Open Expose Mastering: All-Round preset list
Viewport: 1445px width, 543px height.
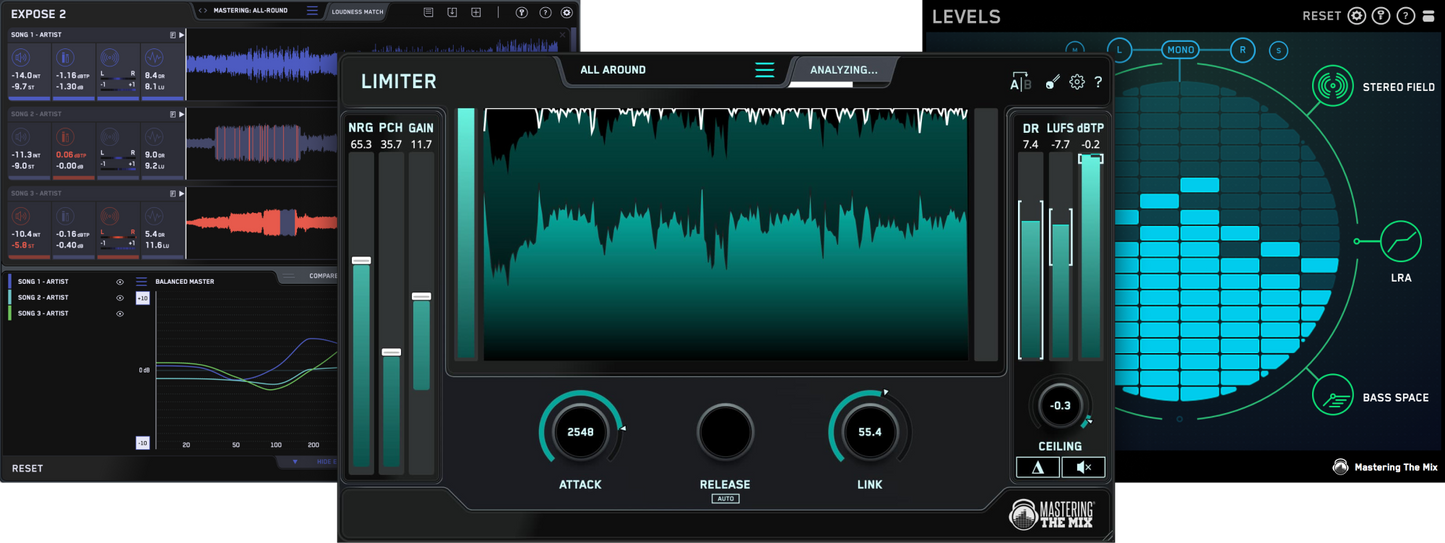pyautogui.click(x=312, y=12)
